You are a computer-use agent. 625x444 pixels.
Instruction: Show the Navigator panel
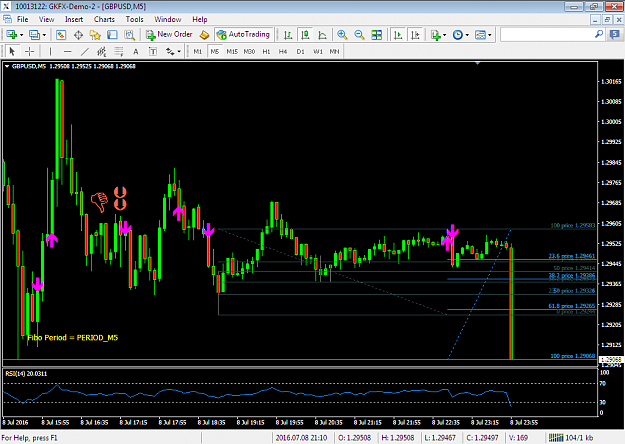95,35
